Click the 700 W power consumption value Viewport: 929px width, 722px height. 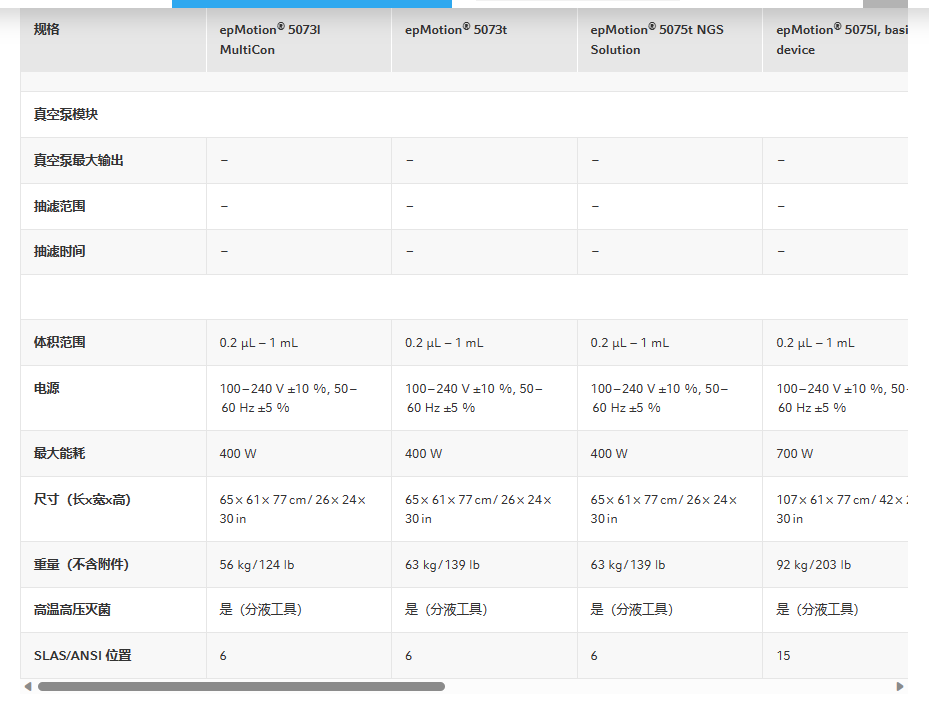[x=795, y=454]
